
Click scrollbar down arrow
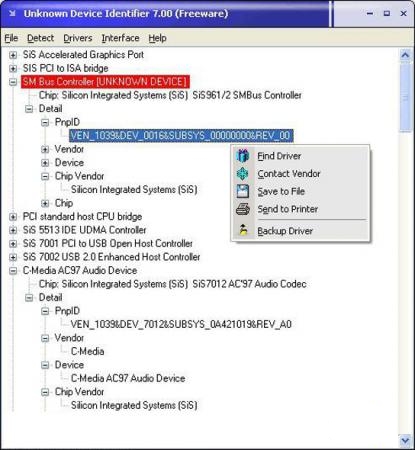405,441
